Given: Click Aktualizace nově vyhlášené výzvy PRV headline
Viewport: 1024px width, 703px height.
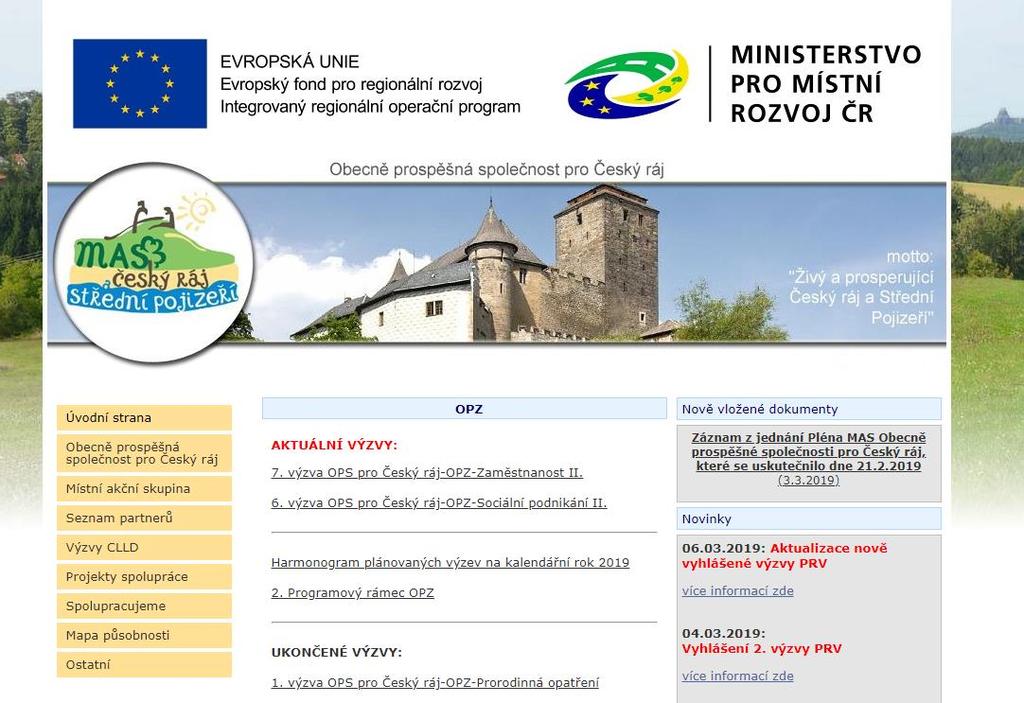Looking at the screenshot, I should point(785,556).
